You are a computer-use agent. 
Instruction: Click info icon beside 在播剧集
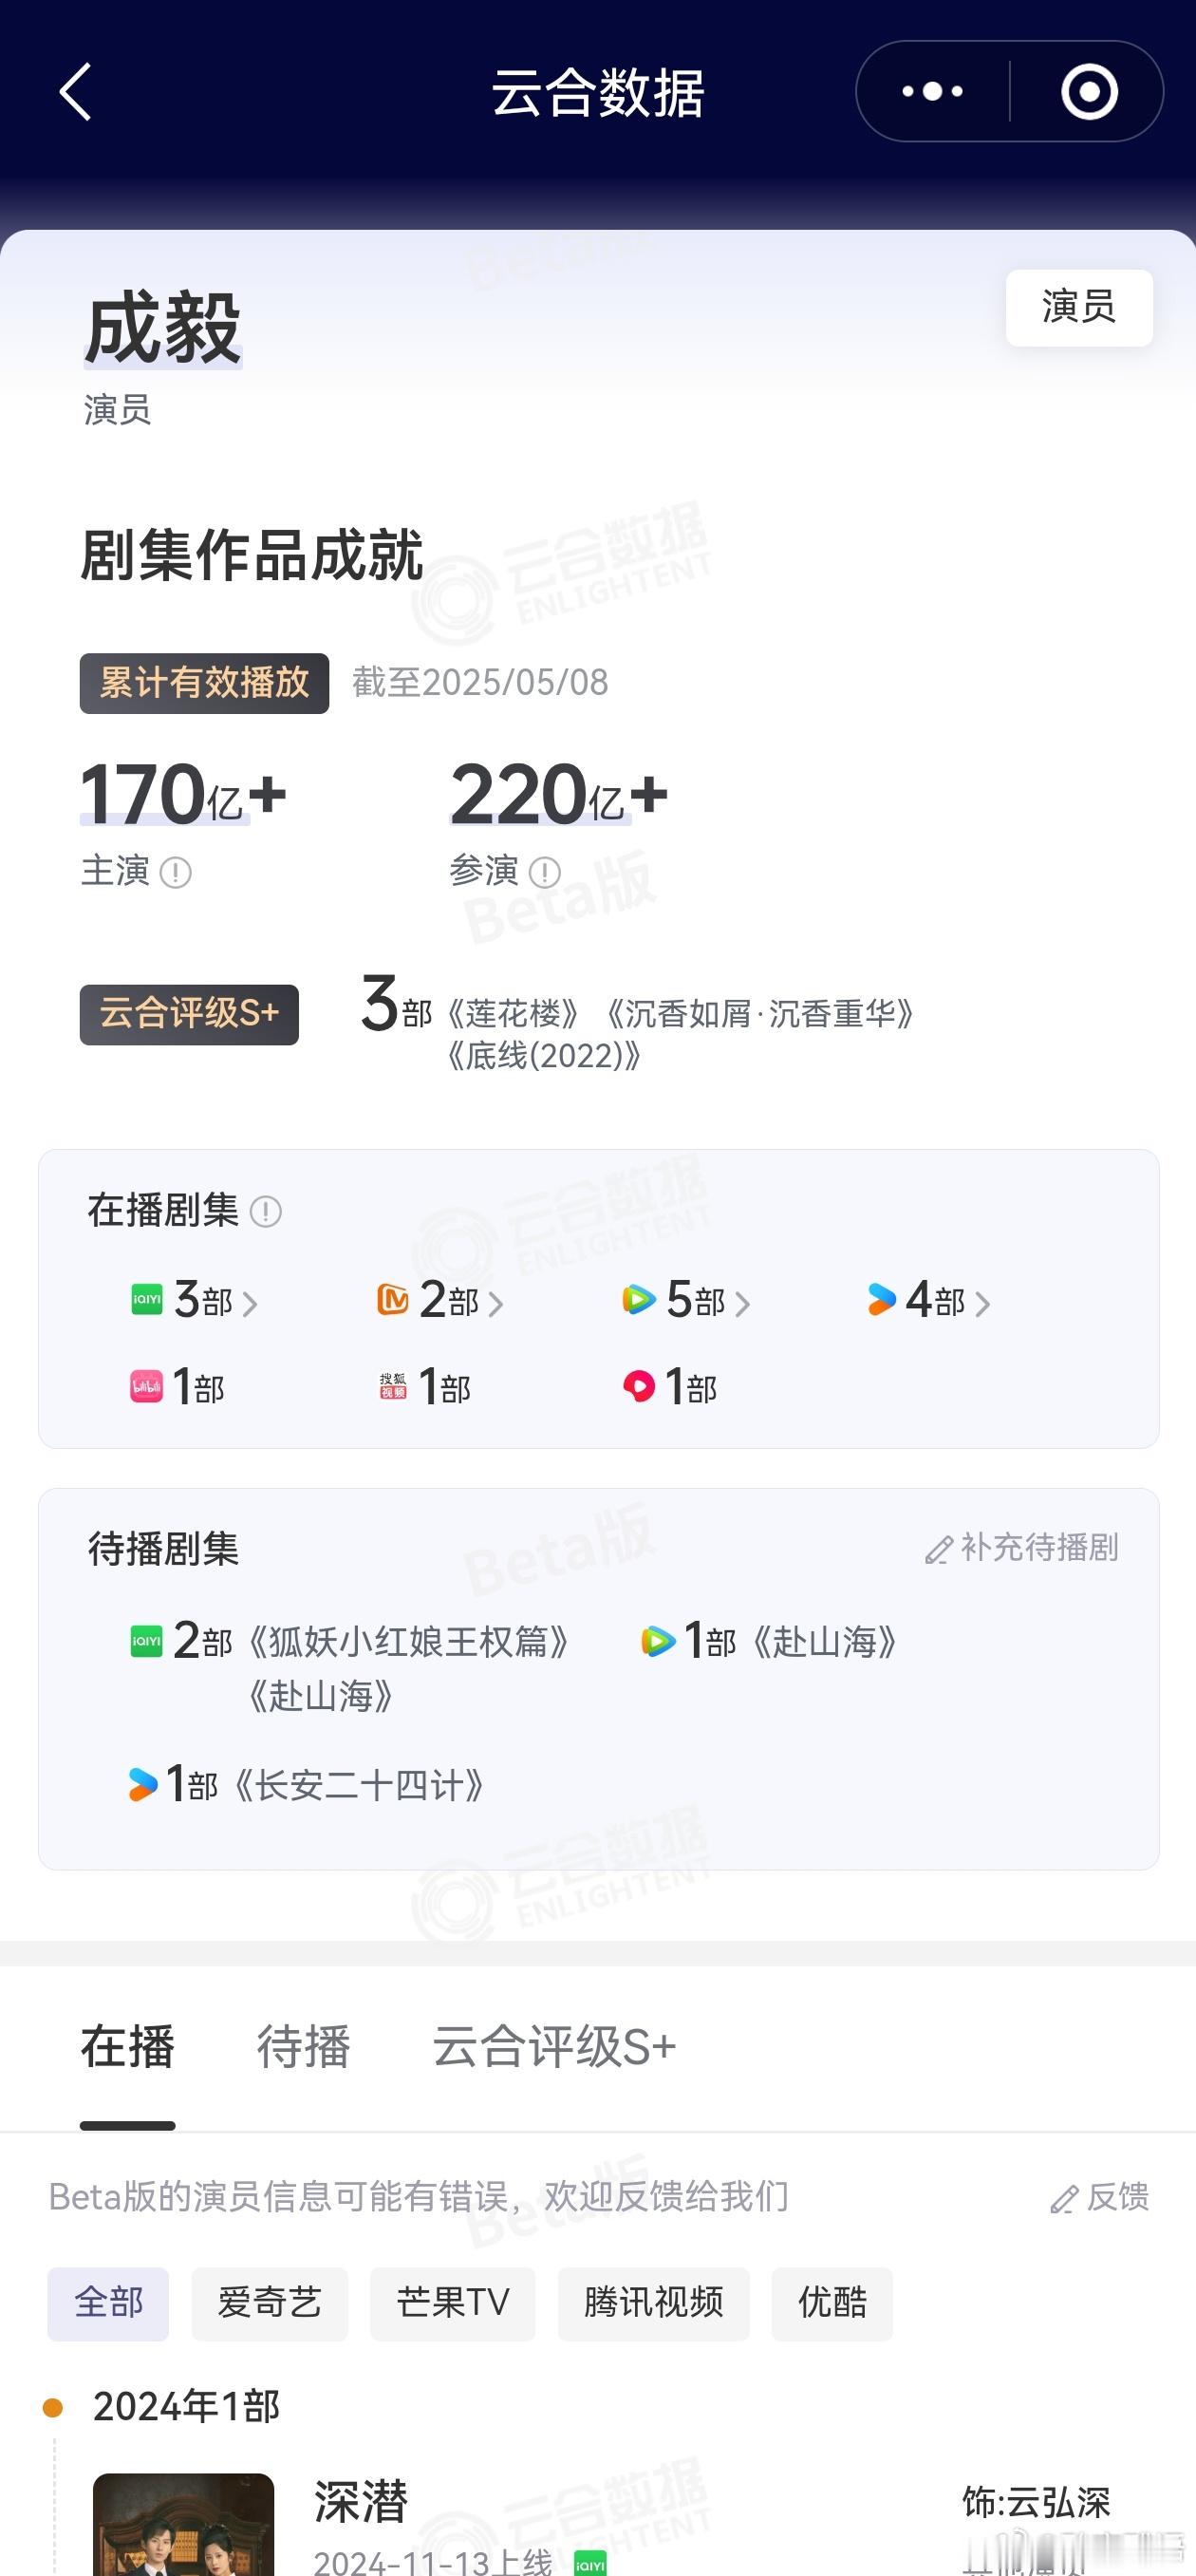tap(266, 1212)
